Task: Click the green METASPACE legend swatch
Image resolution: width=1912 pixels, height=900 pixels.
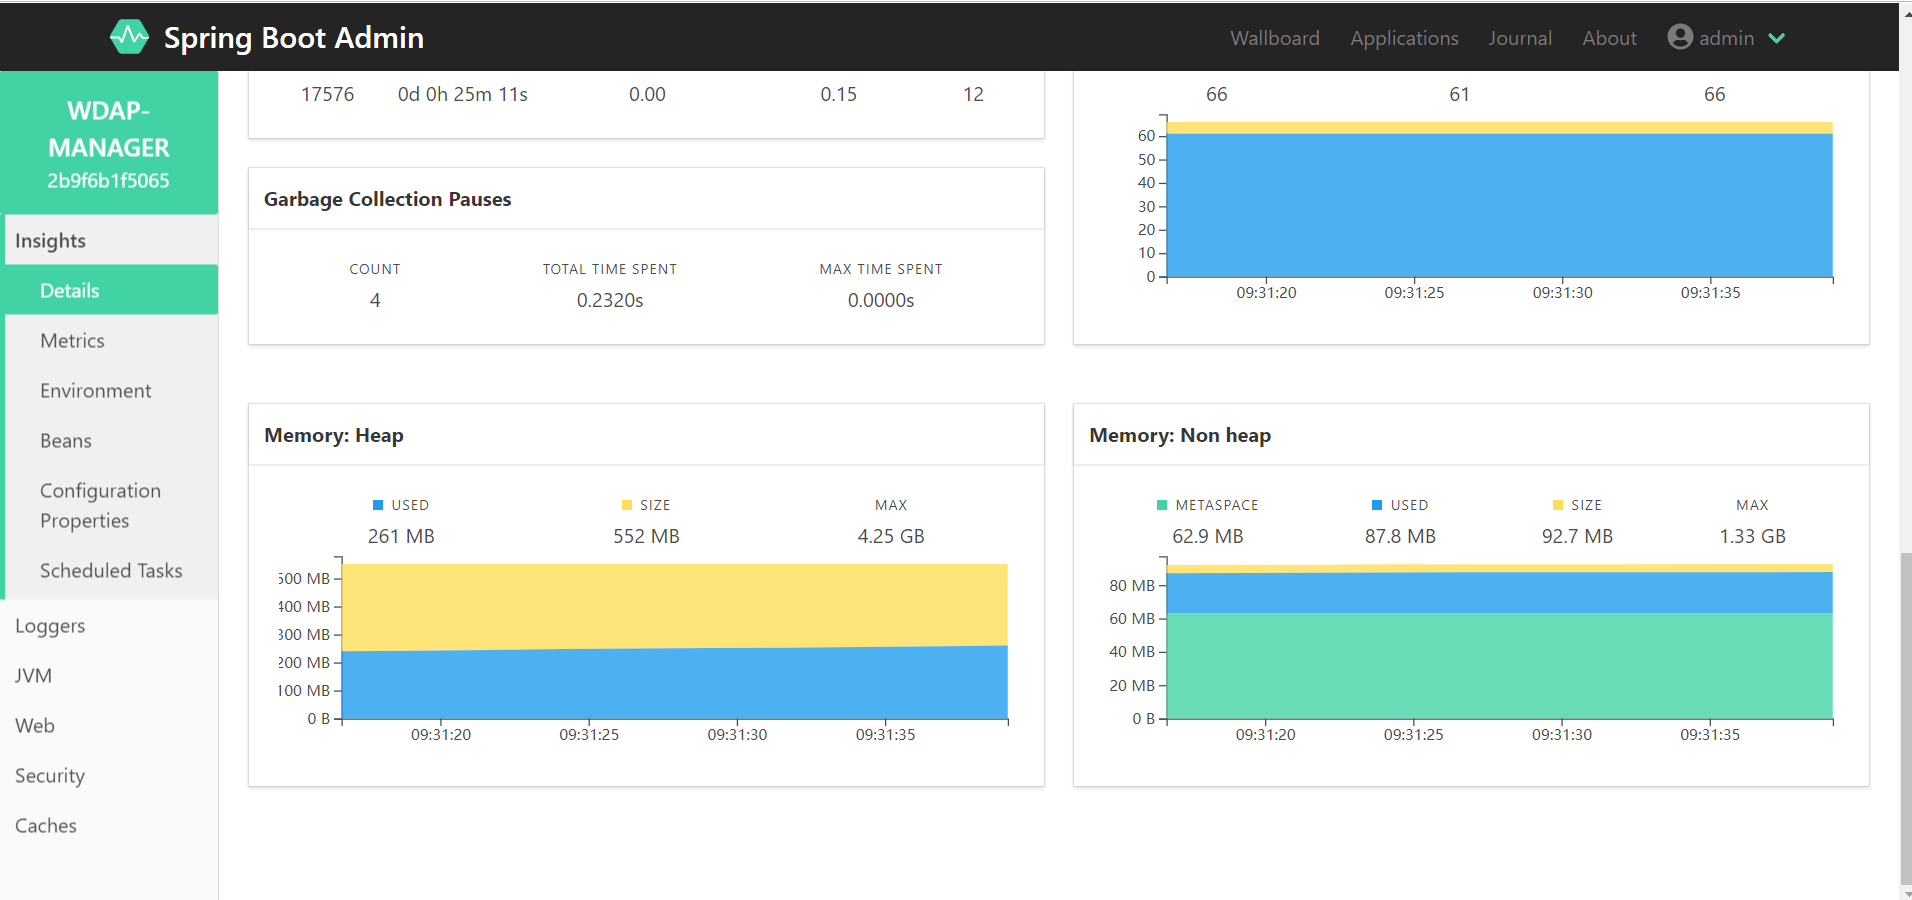Action: (x=1162, y=505)
